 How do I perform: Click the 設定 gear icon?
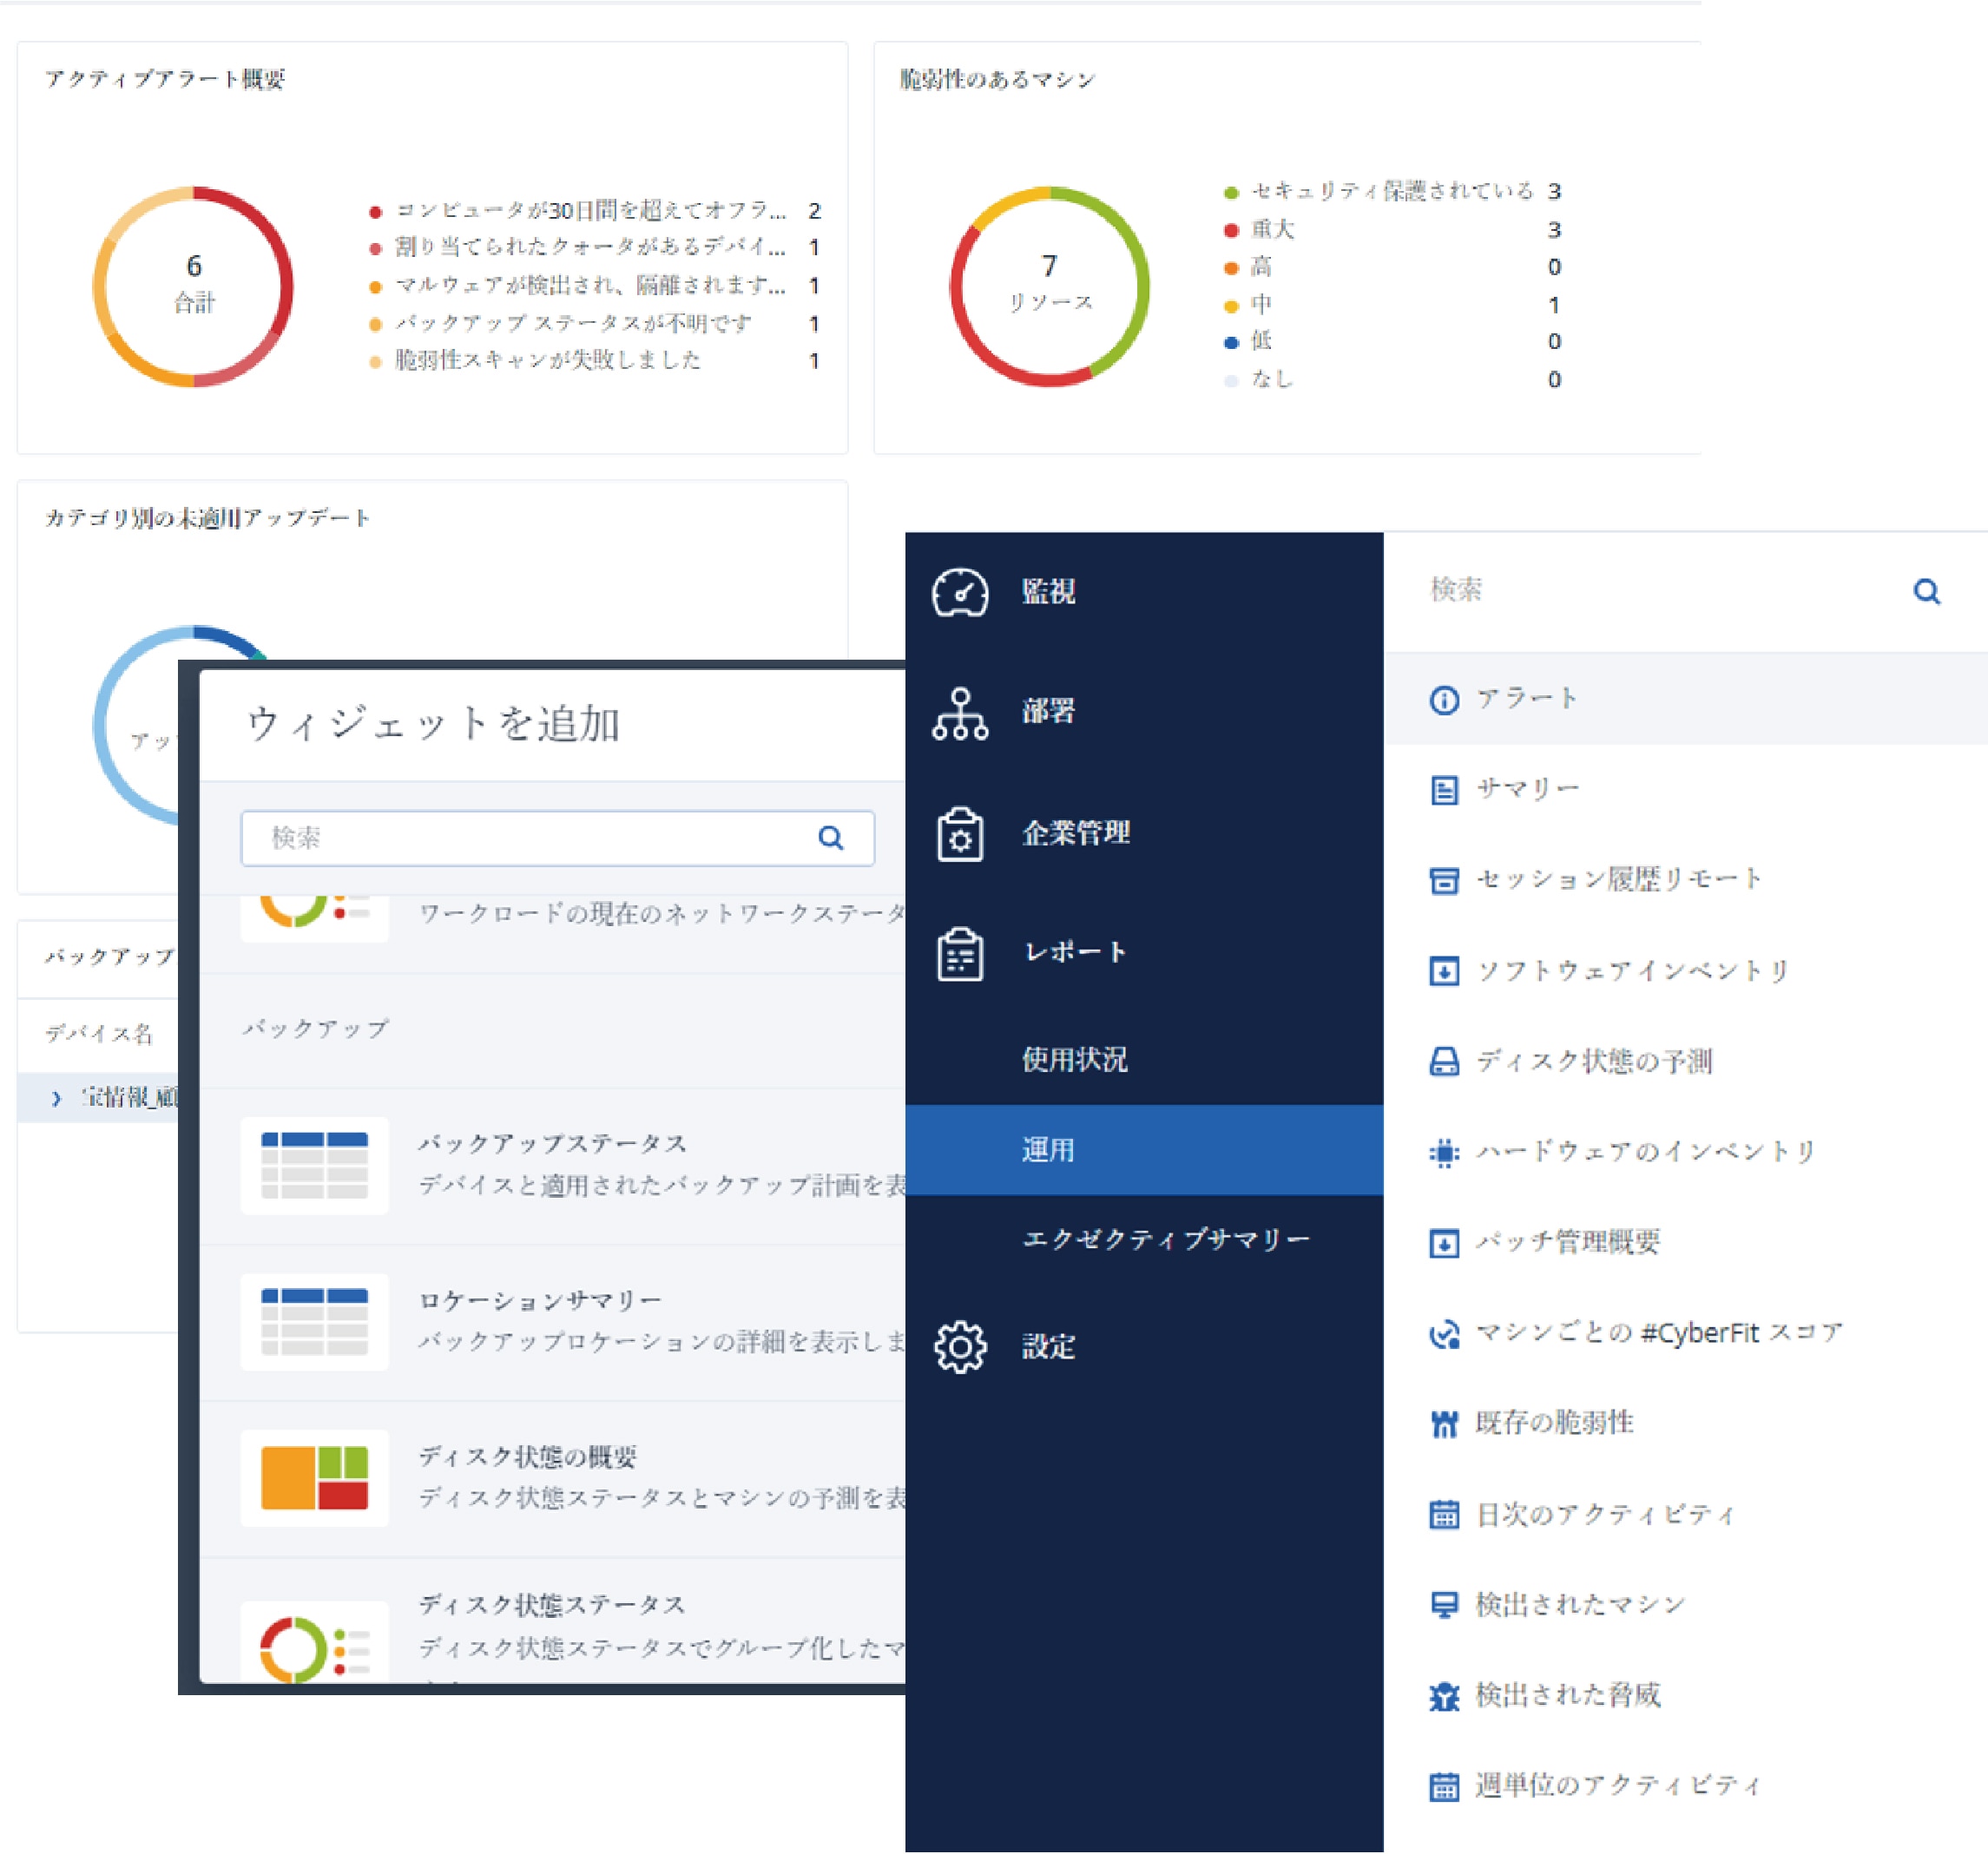click(959, 1346)
